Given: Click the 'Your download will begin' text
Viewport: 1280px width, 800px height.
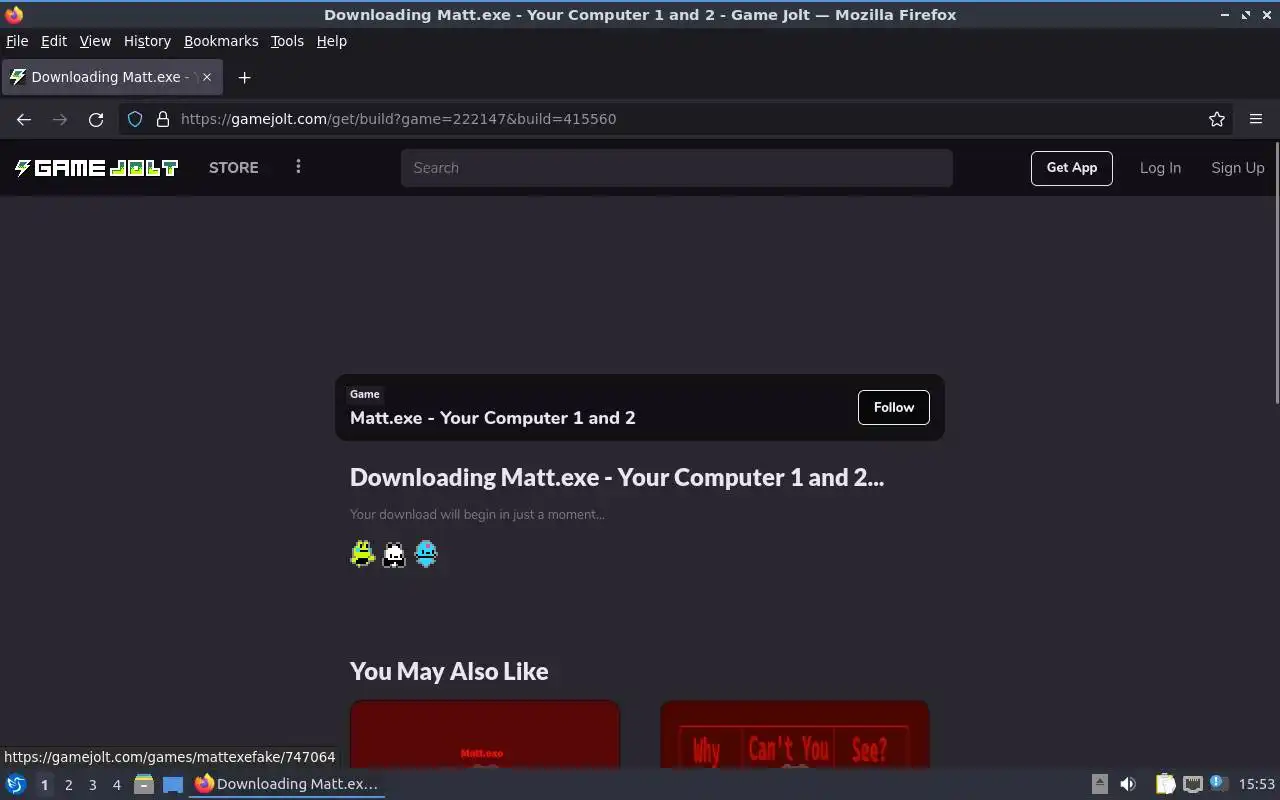Looking at the screenshot, I should [x=477, y=514].
